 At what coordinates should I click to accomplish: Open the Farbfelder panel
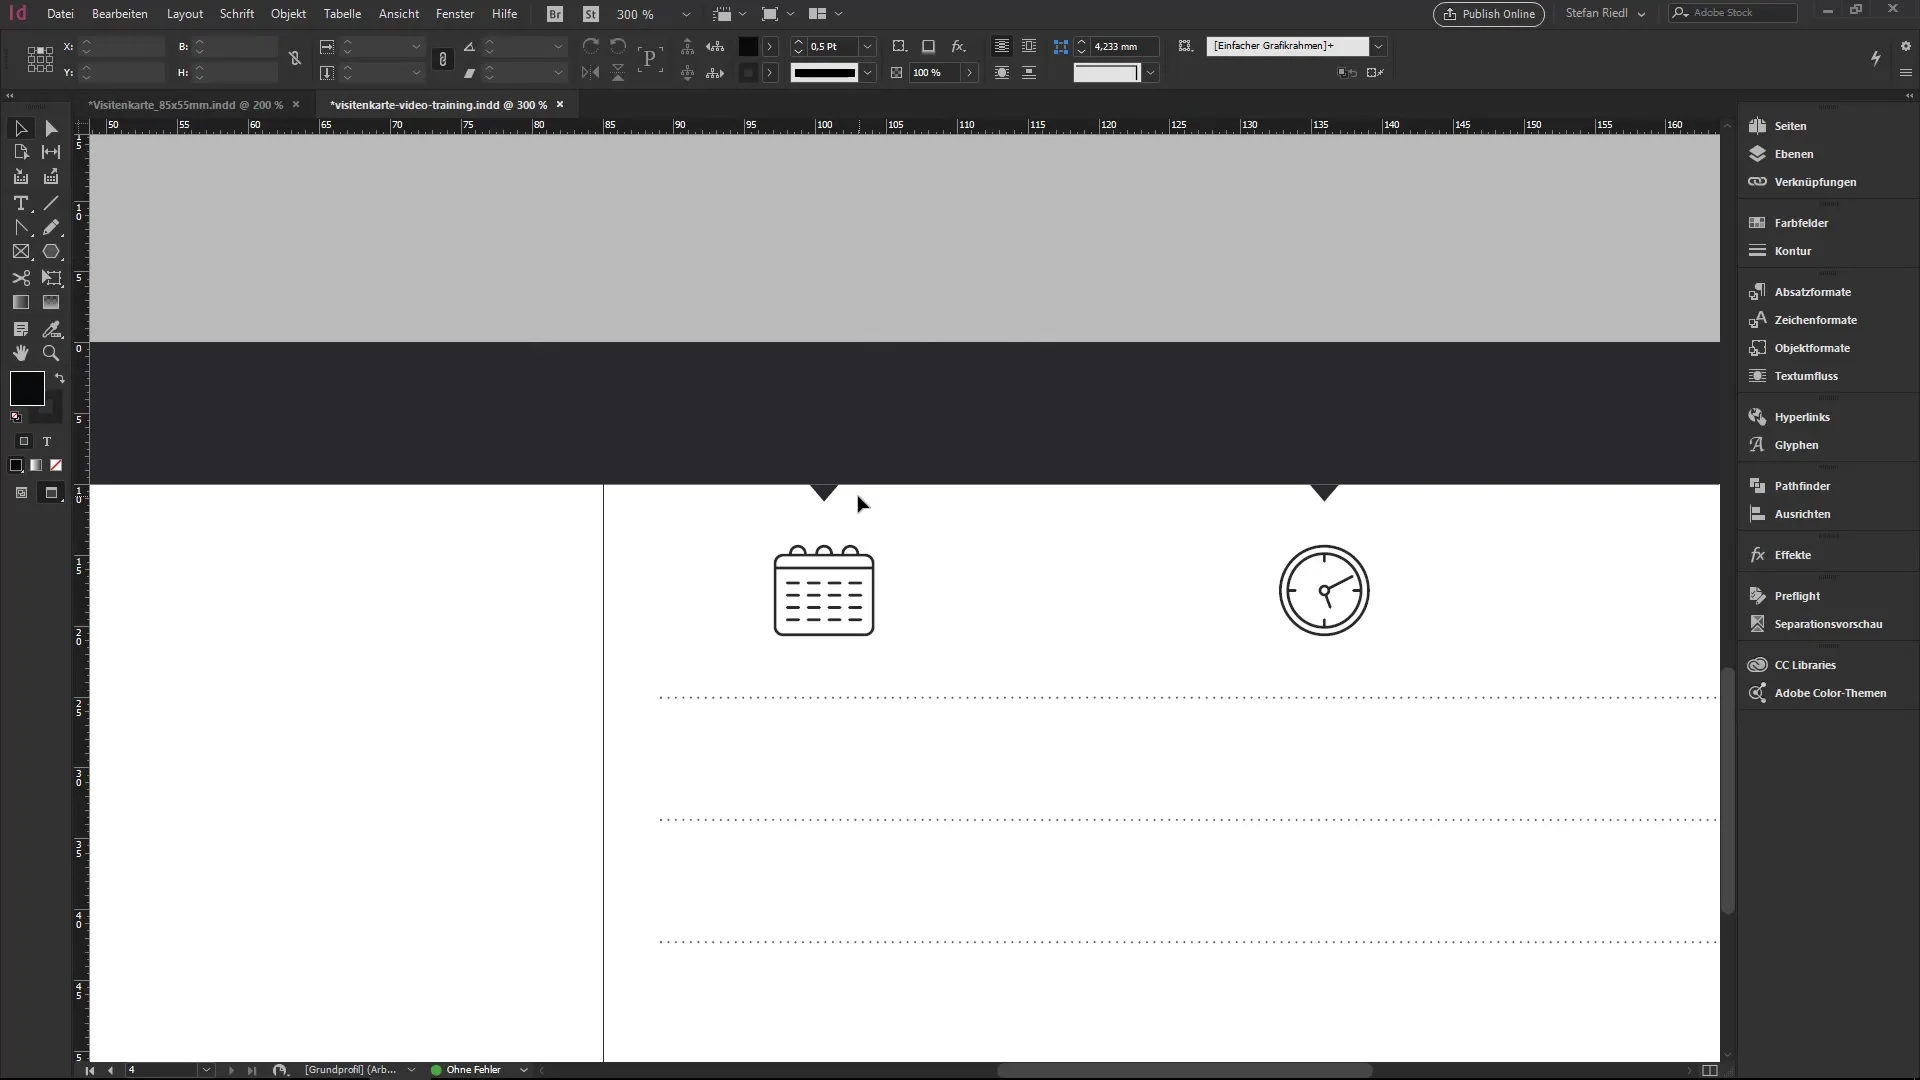click(x=1801, y=223)
